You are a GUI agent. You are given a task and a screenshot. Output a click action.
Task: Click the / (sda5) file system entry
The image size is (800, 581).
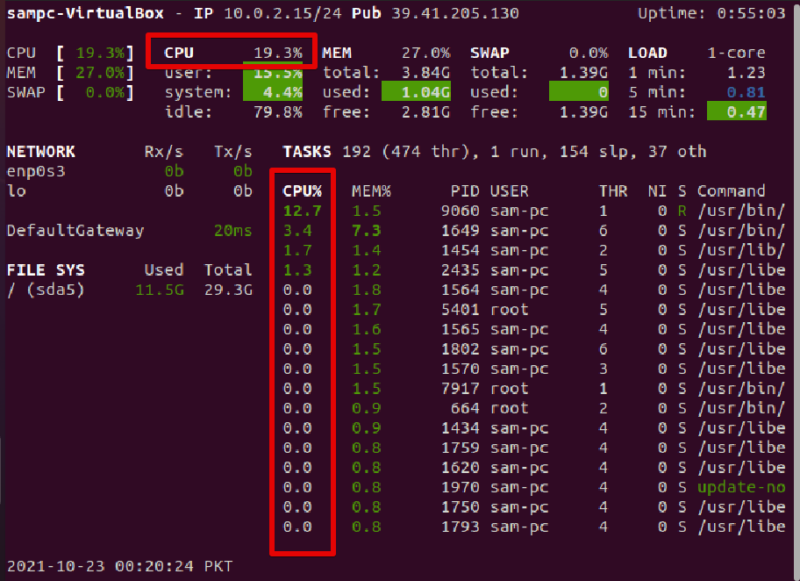click(x=47, y=290)
